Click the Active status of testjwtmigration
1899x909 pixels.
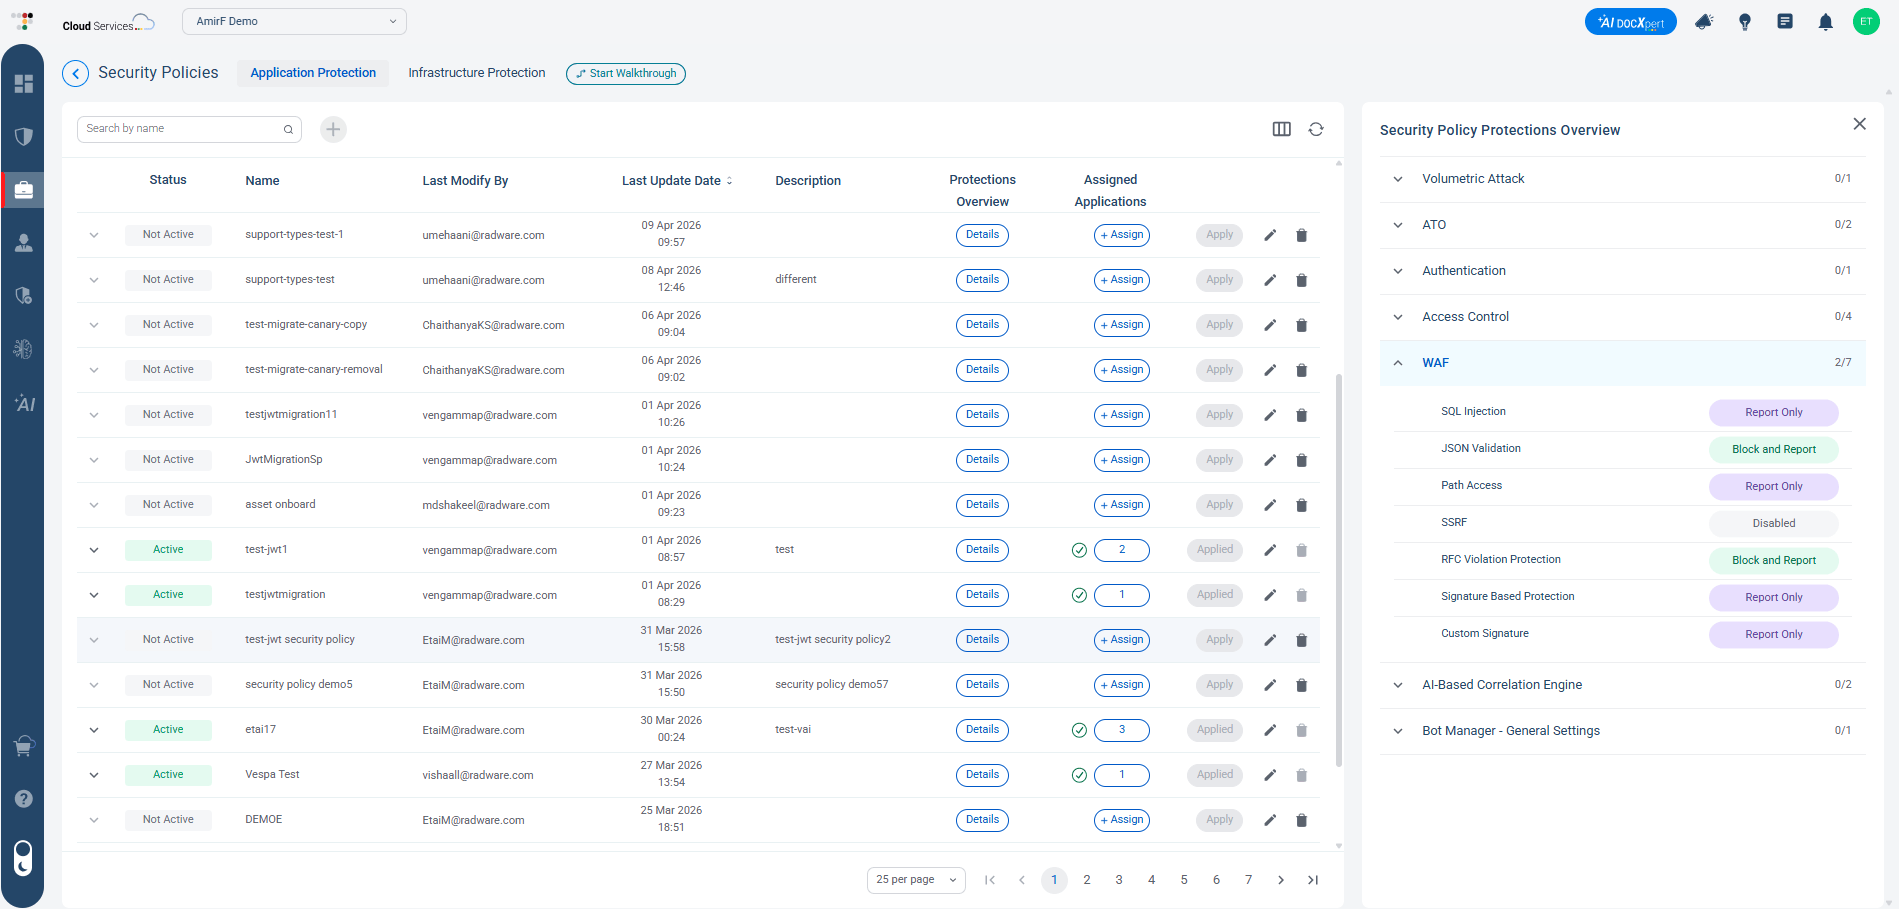168,595
